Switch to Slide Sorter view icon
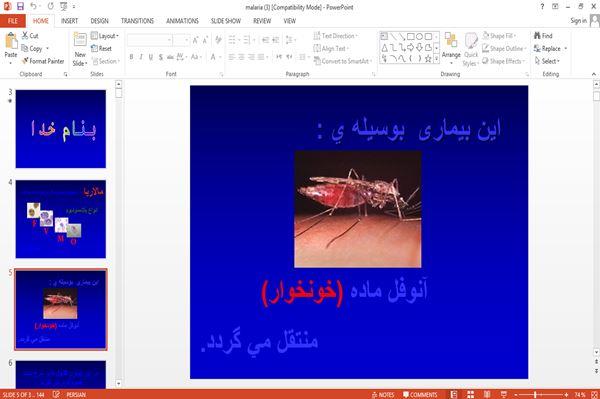The height and width of the screenshot is (399, 600). click(x=470, y=394)
